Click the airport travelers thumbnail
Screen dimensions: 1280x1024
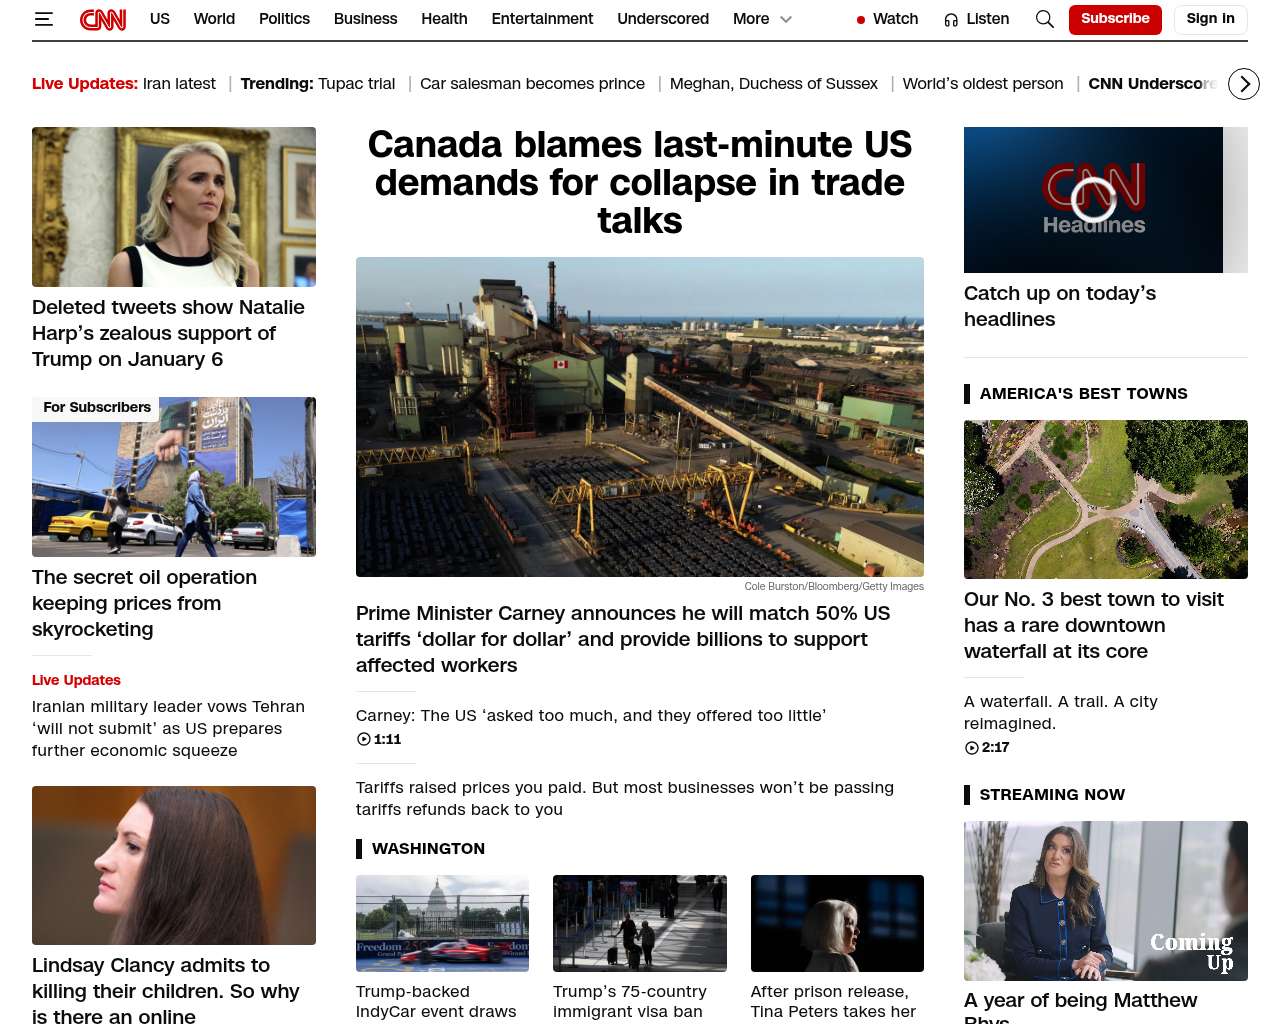[640, 923]
